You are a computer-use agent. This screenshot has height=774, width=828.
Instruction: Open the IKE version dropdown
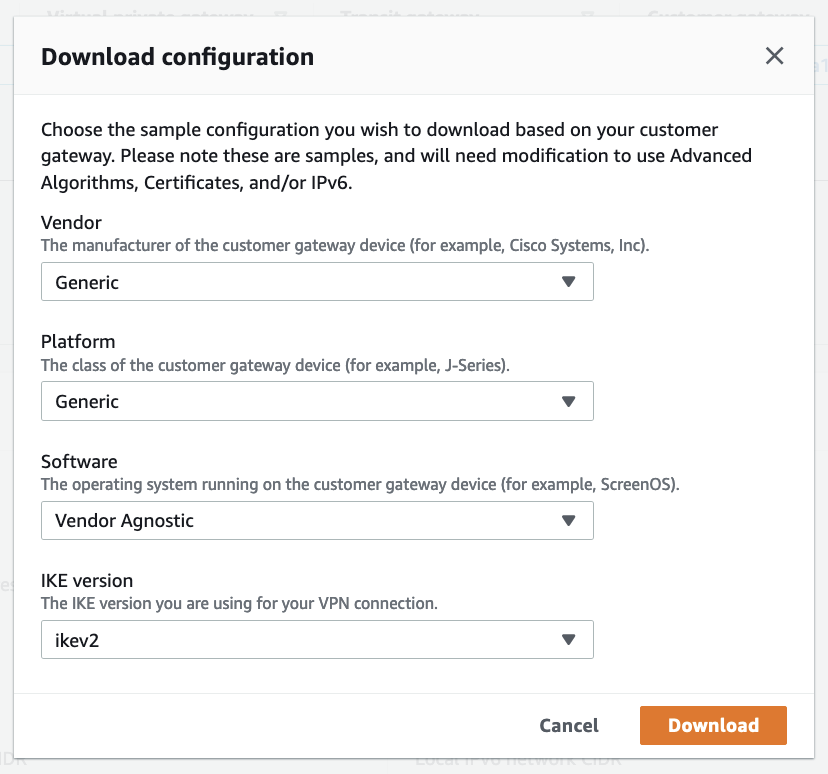tap(317, 639)
